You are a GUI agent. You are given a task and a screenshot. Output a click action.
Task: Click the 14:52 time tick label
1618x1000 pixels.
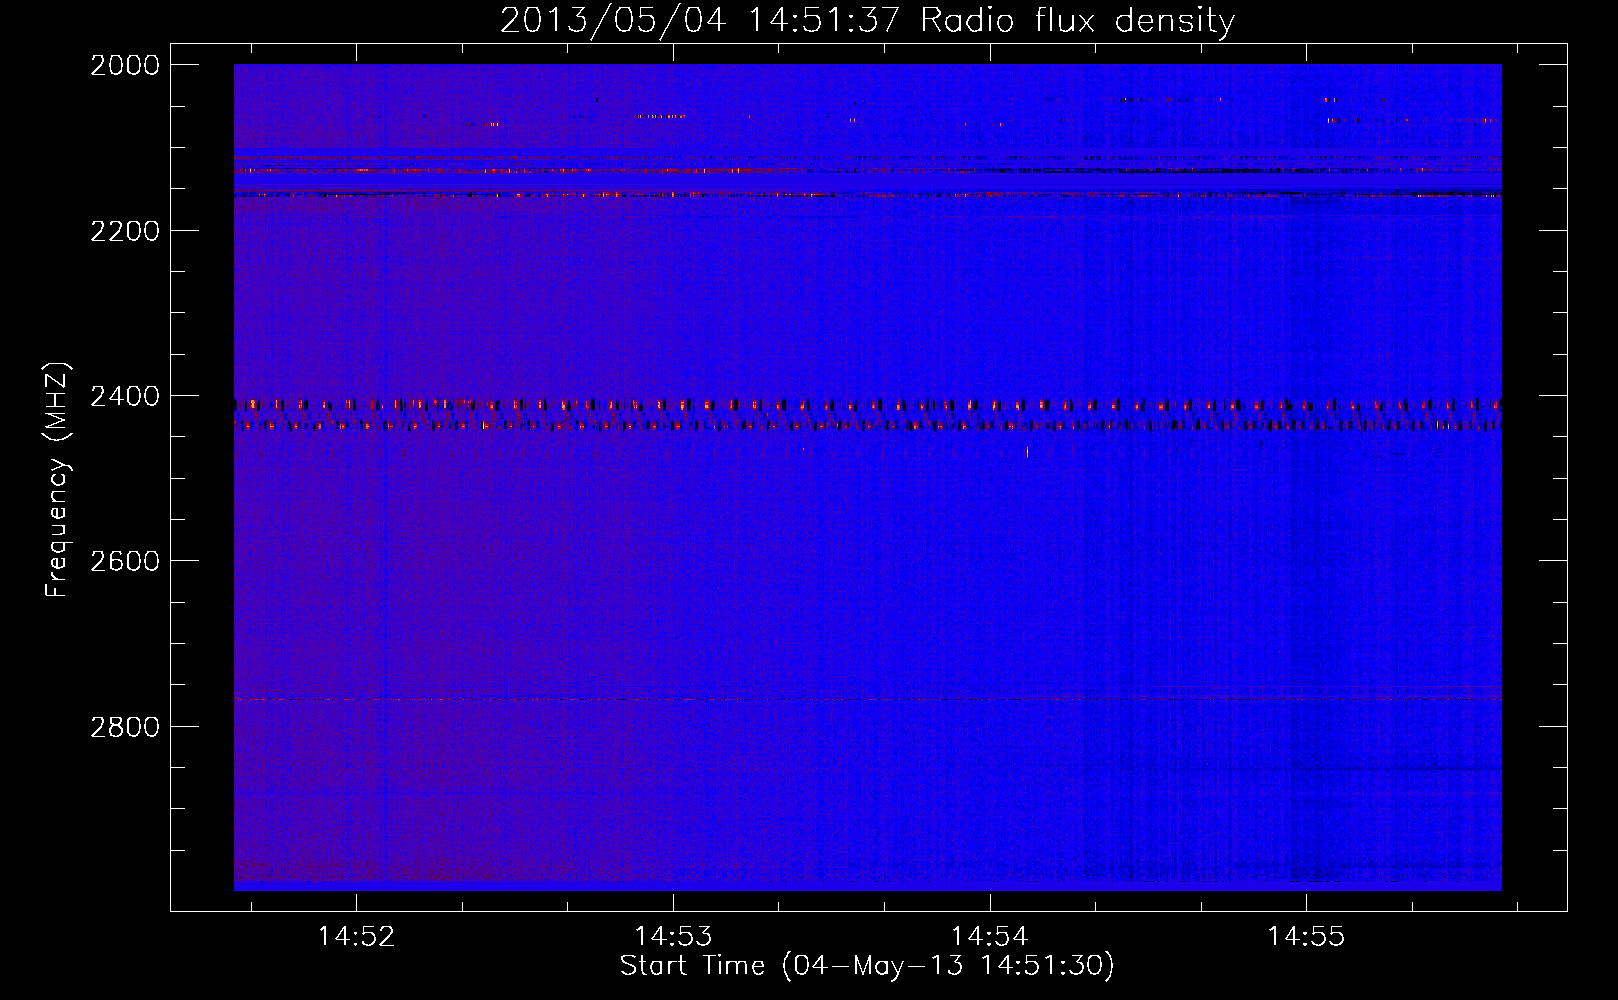(356, 937)
